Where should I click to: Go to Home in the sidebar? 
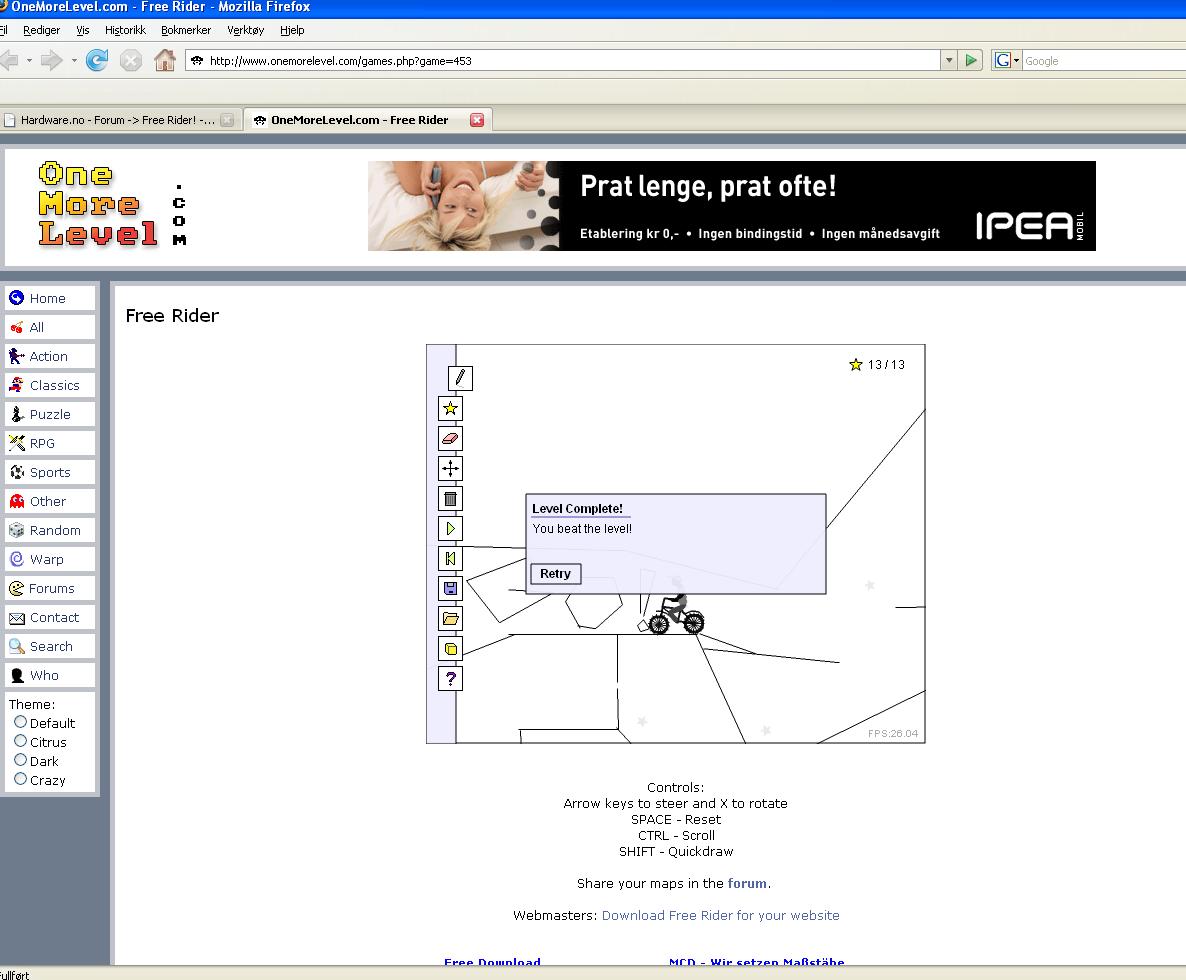pos(50,298)
